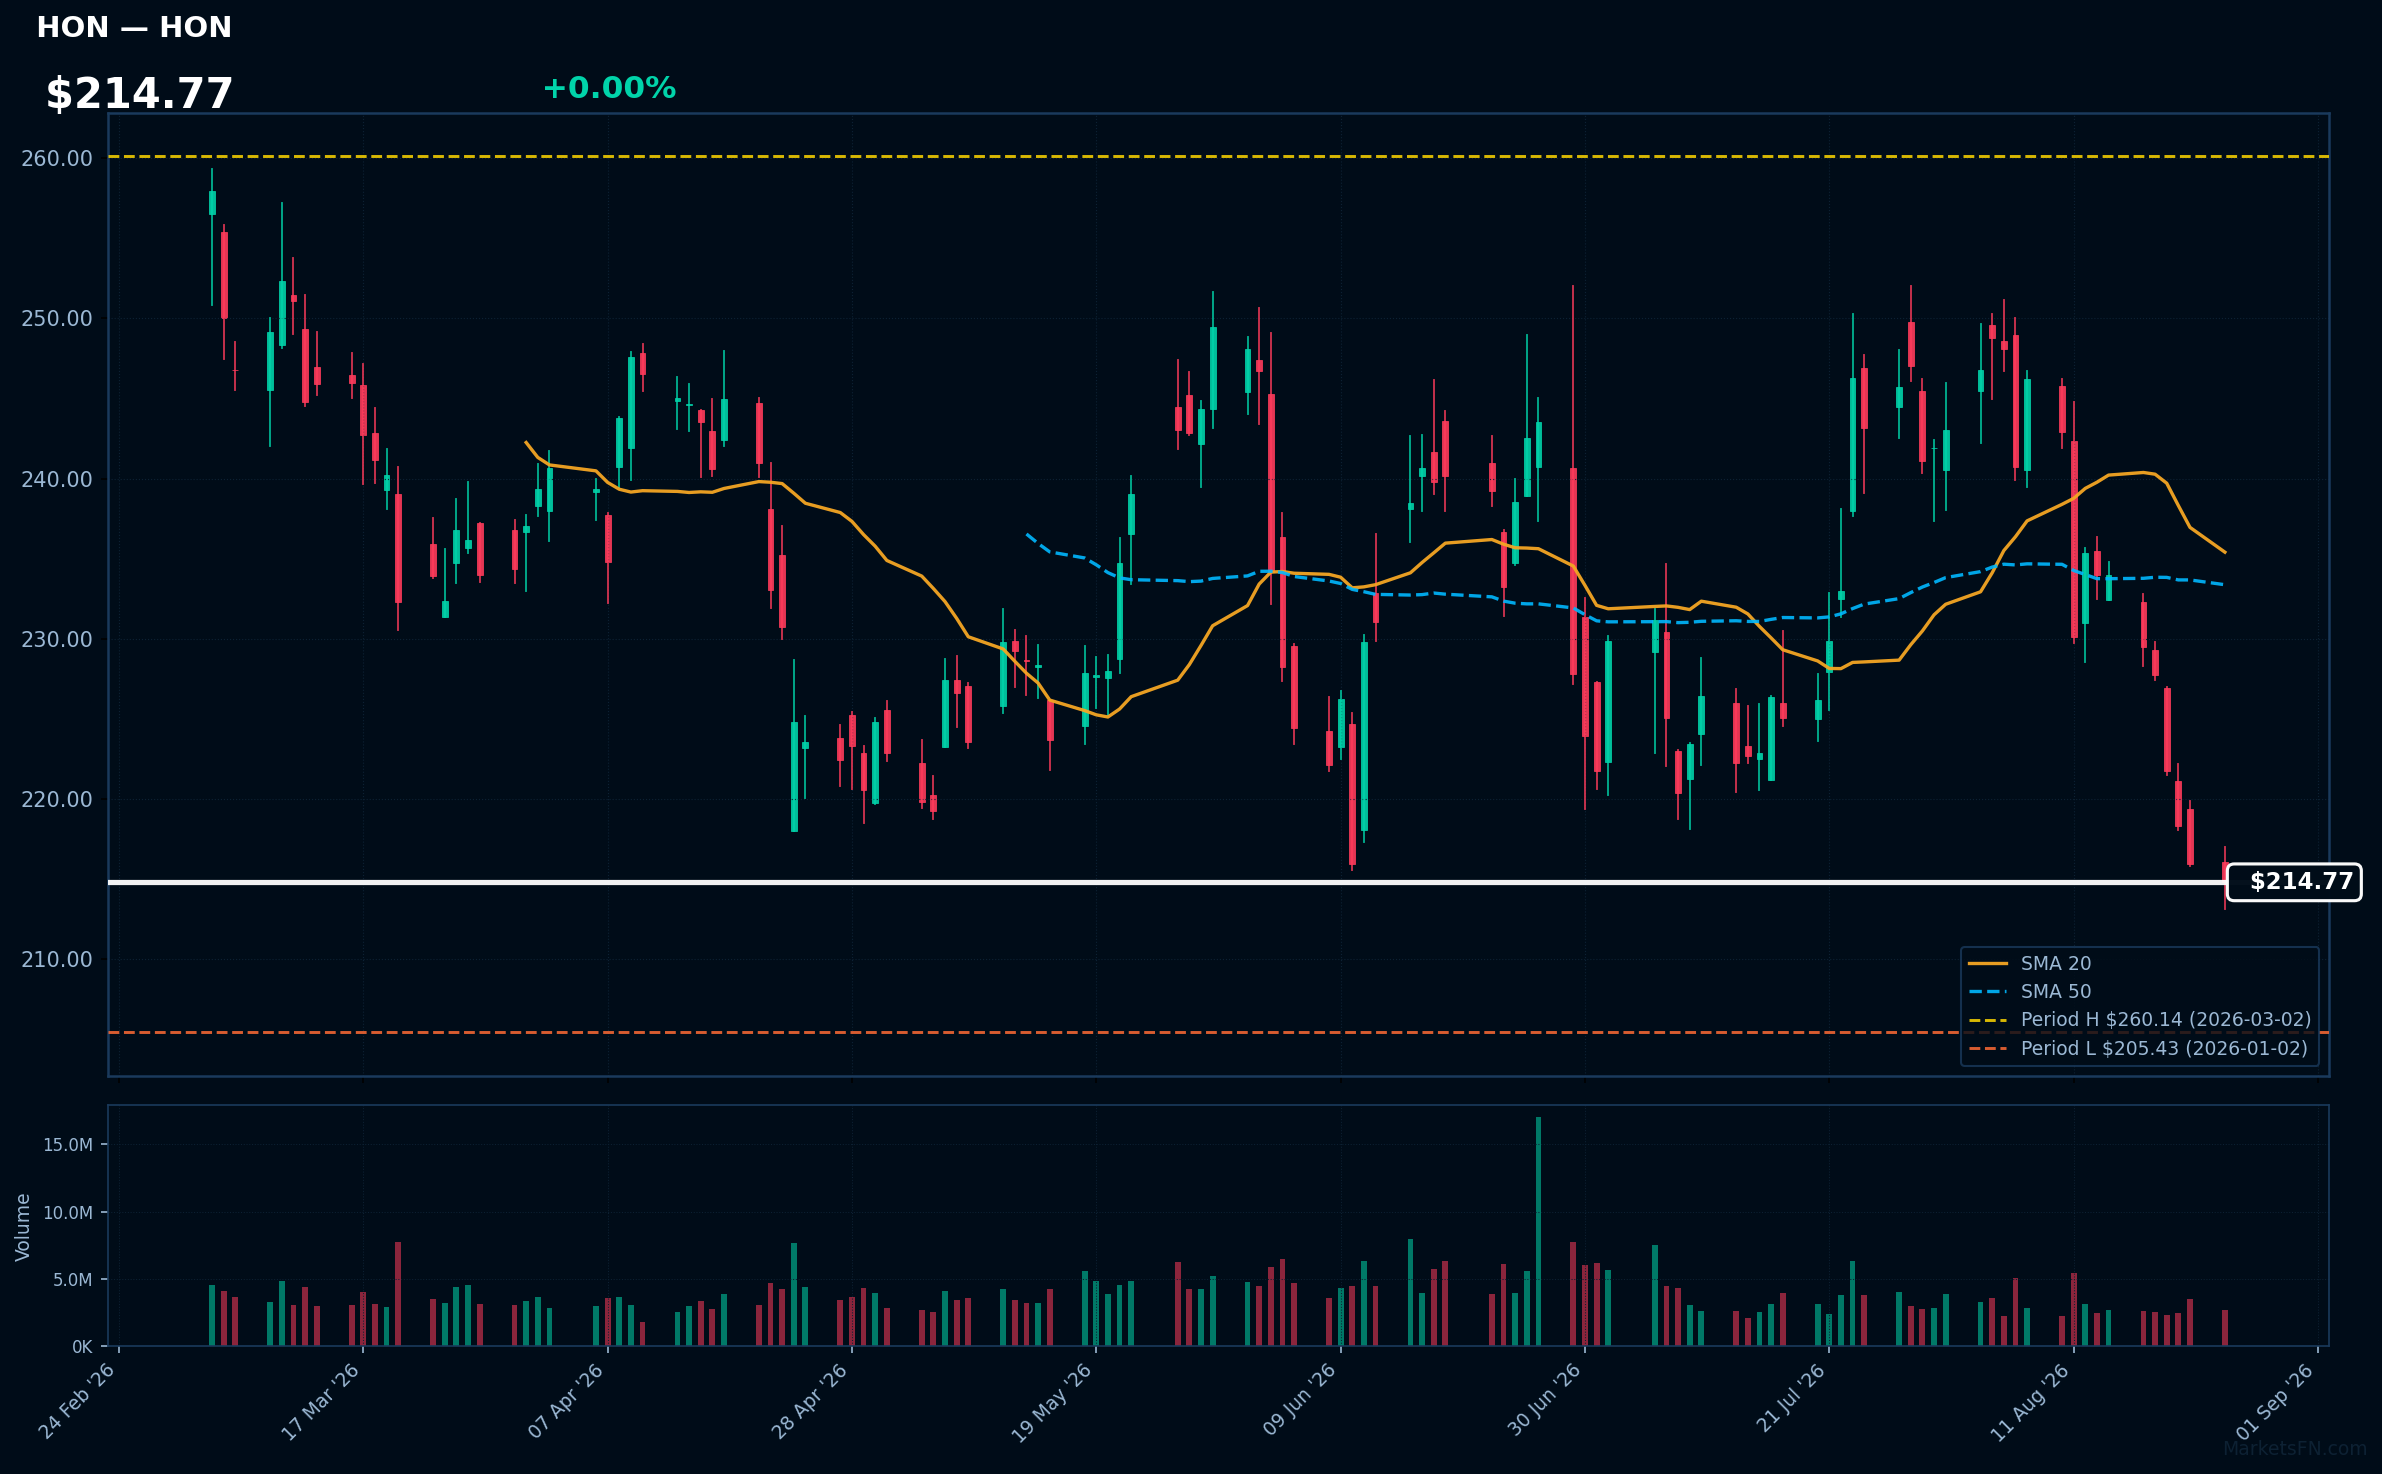Click the $214.77 price tag on right edge
This screenshot has width=2382, height=1474.
[x=2294, y=882]
